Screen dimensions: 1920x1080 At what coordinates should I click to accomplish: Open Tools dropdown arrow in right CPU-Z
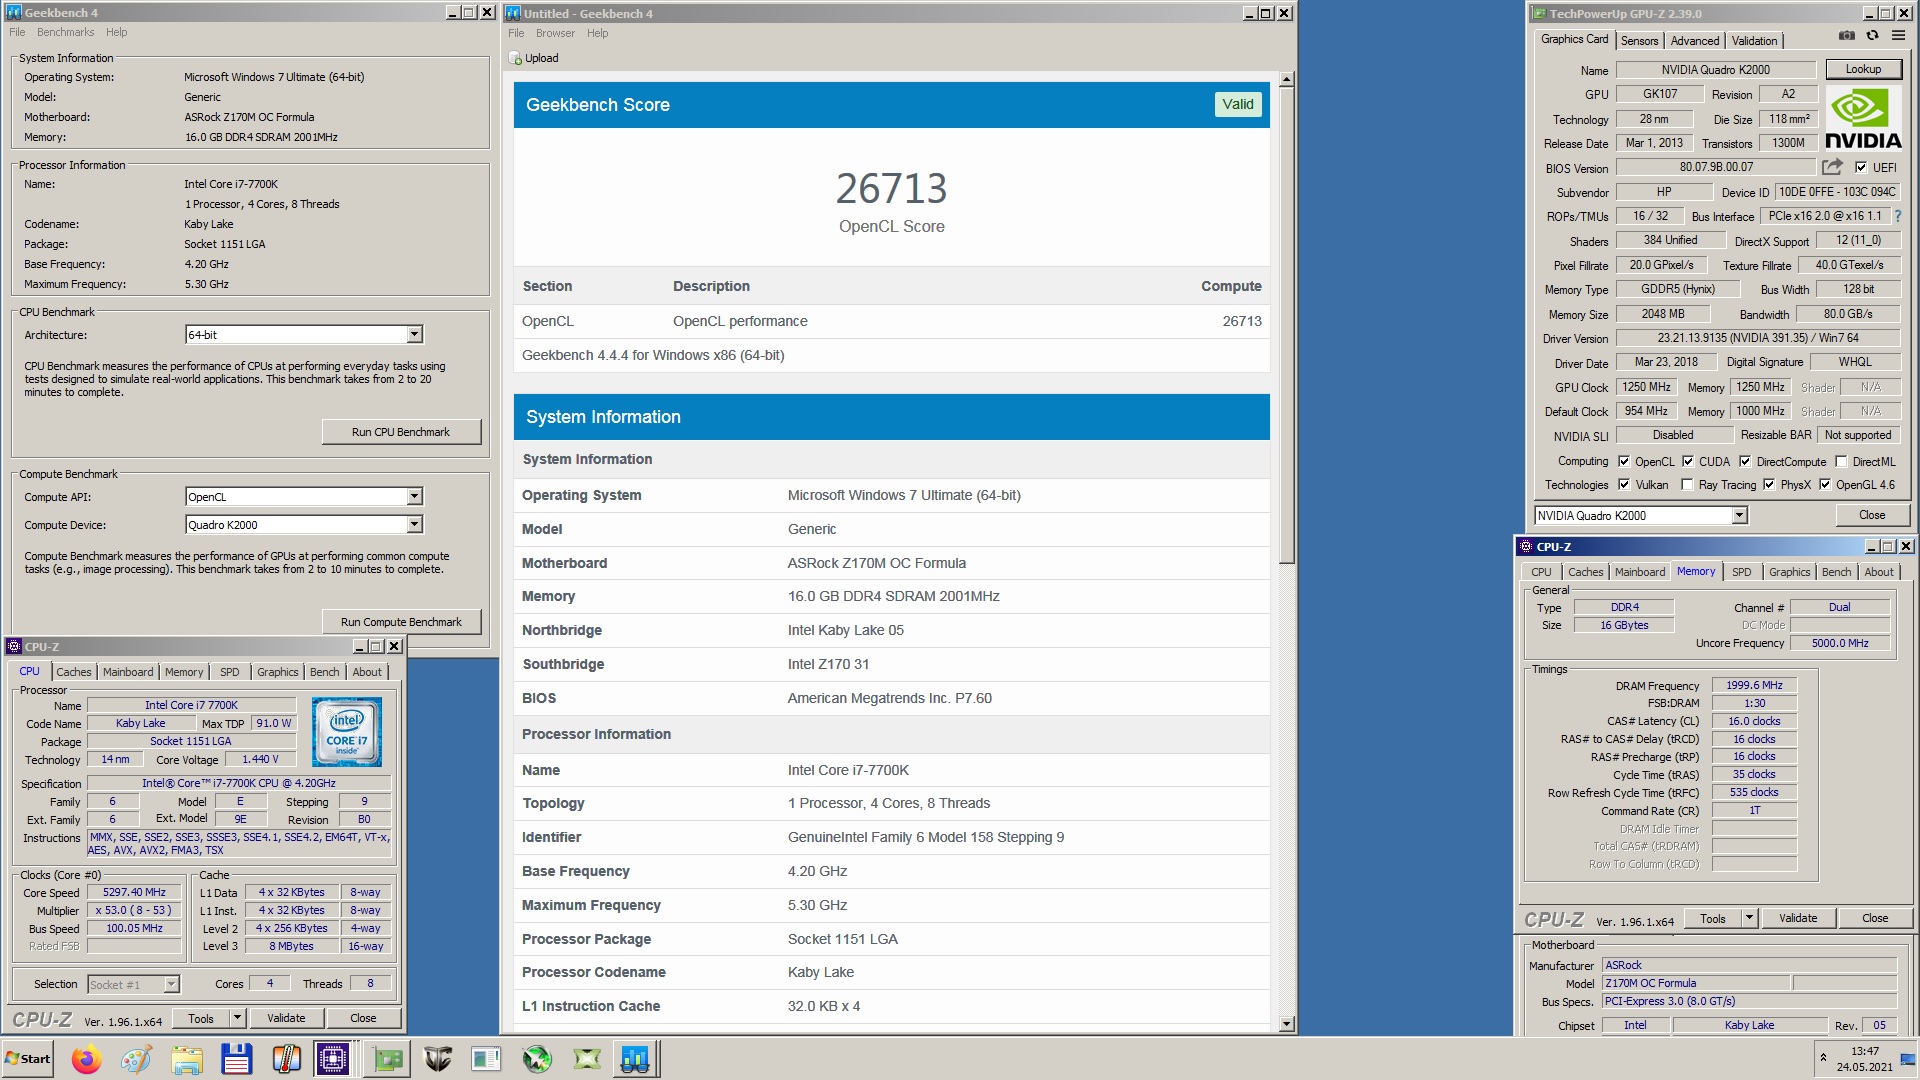[x=1749, y=918]
